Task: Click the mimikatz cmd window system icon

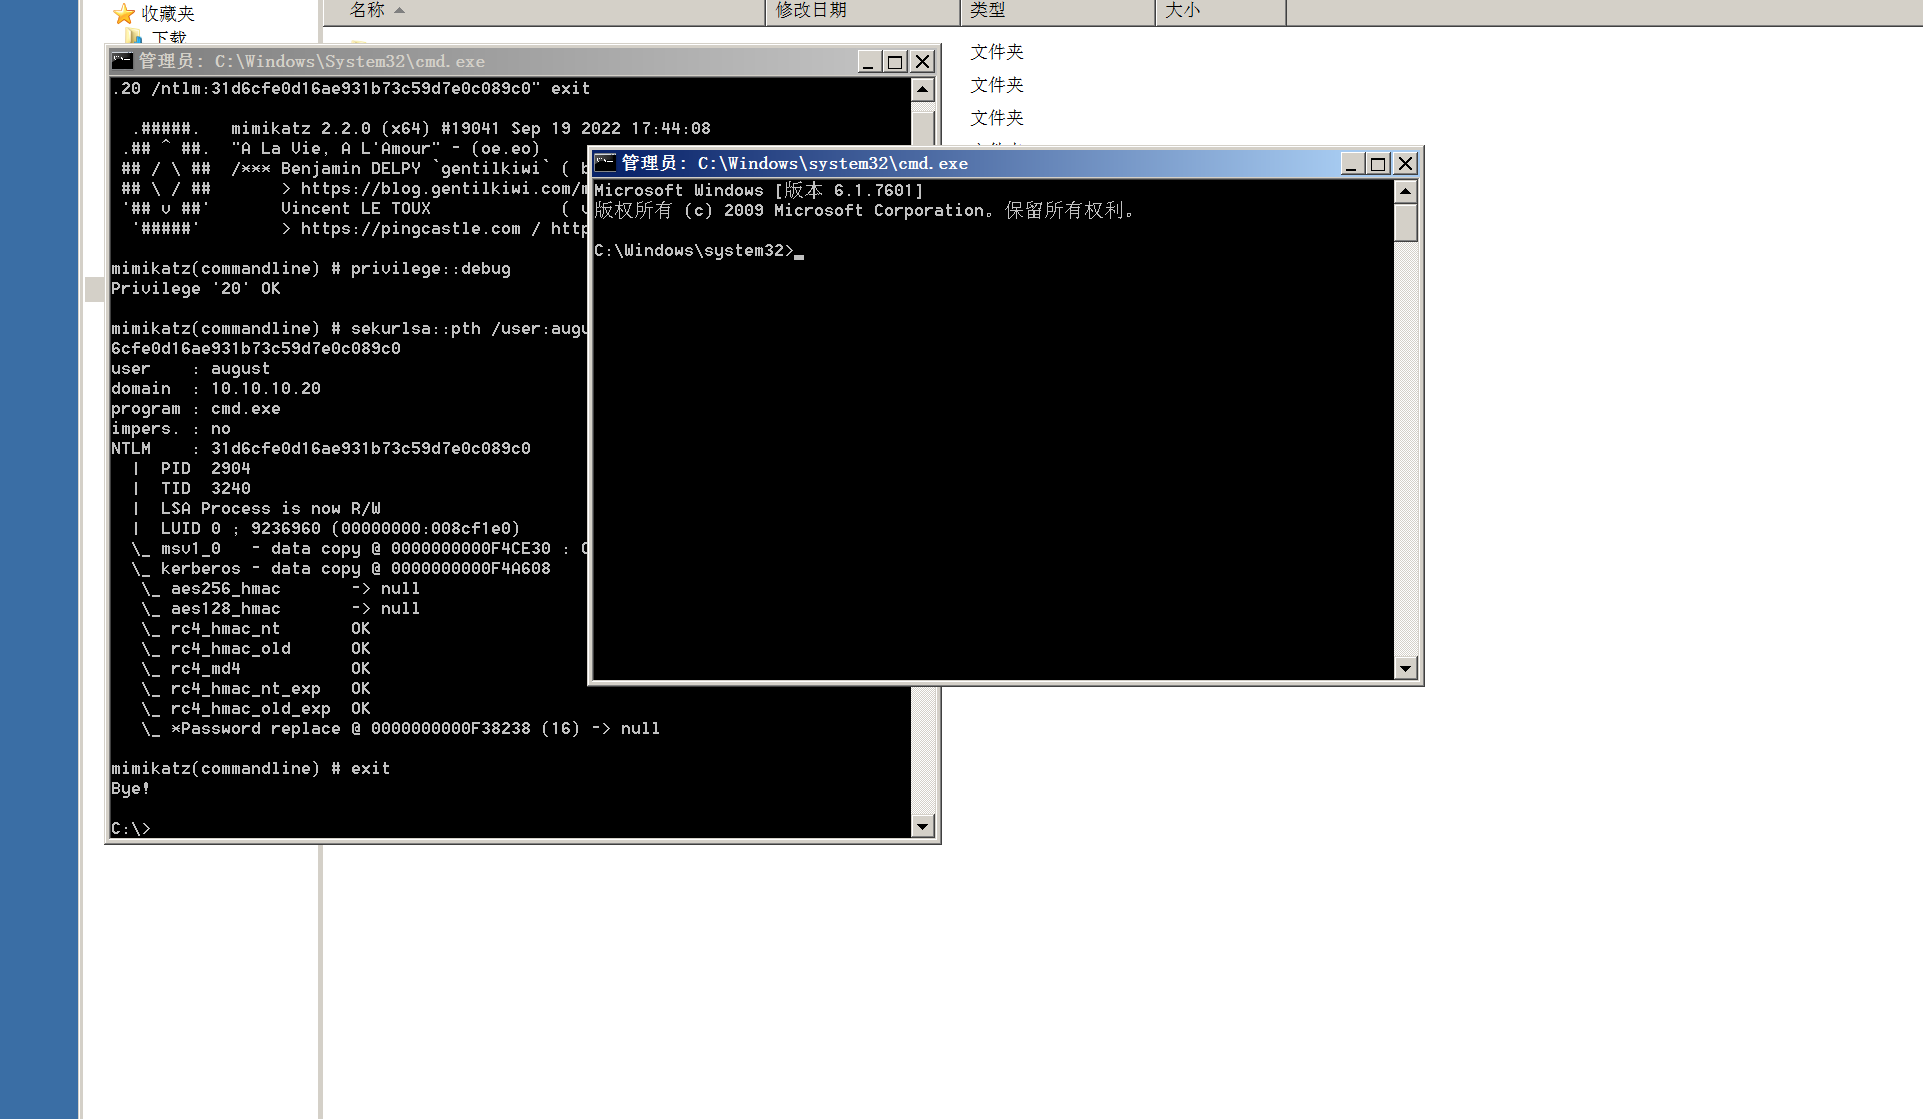Action: pos(122,61)
